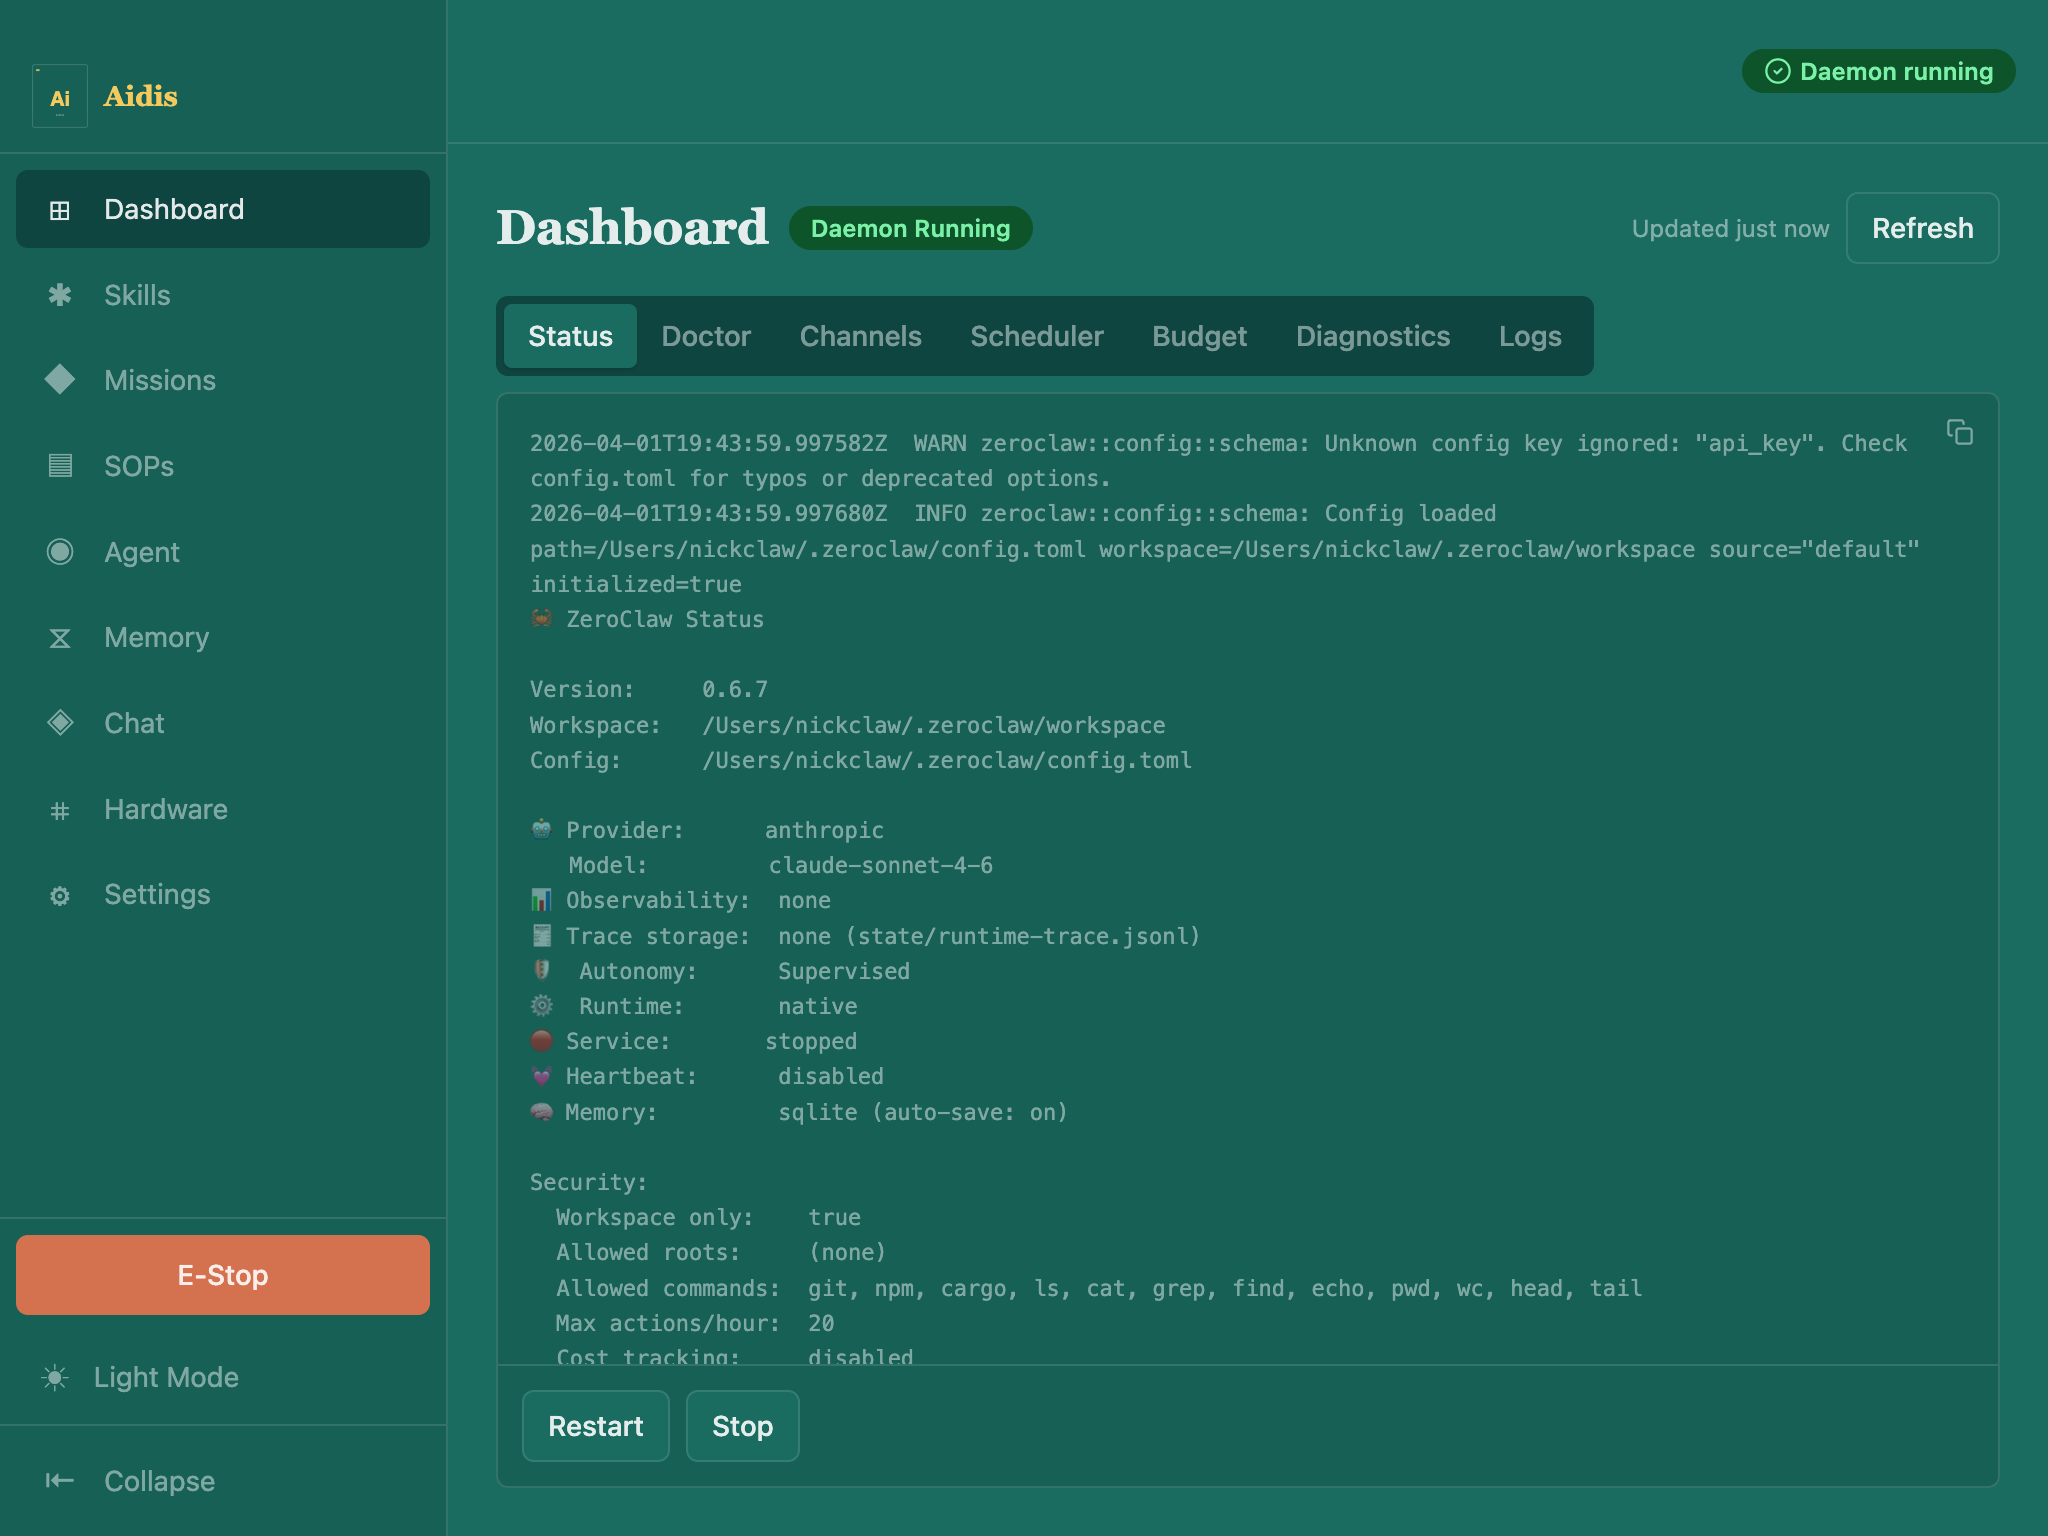Stop the daemon with the Stop button
The height and width of the screenshot is (1536, 2048).
742,1426
